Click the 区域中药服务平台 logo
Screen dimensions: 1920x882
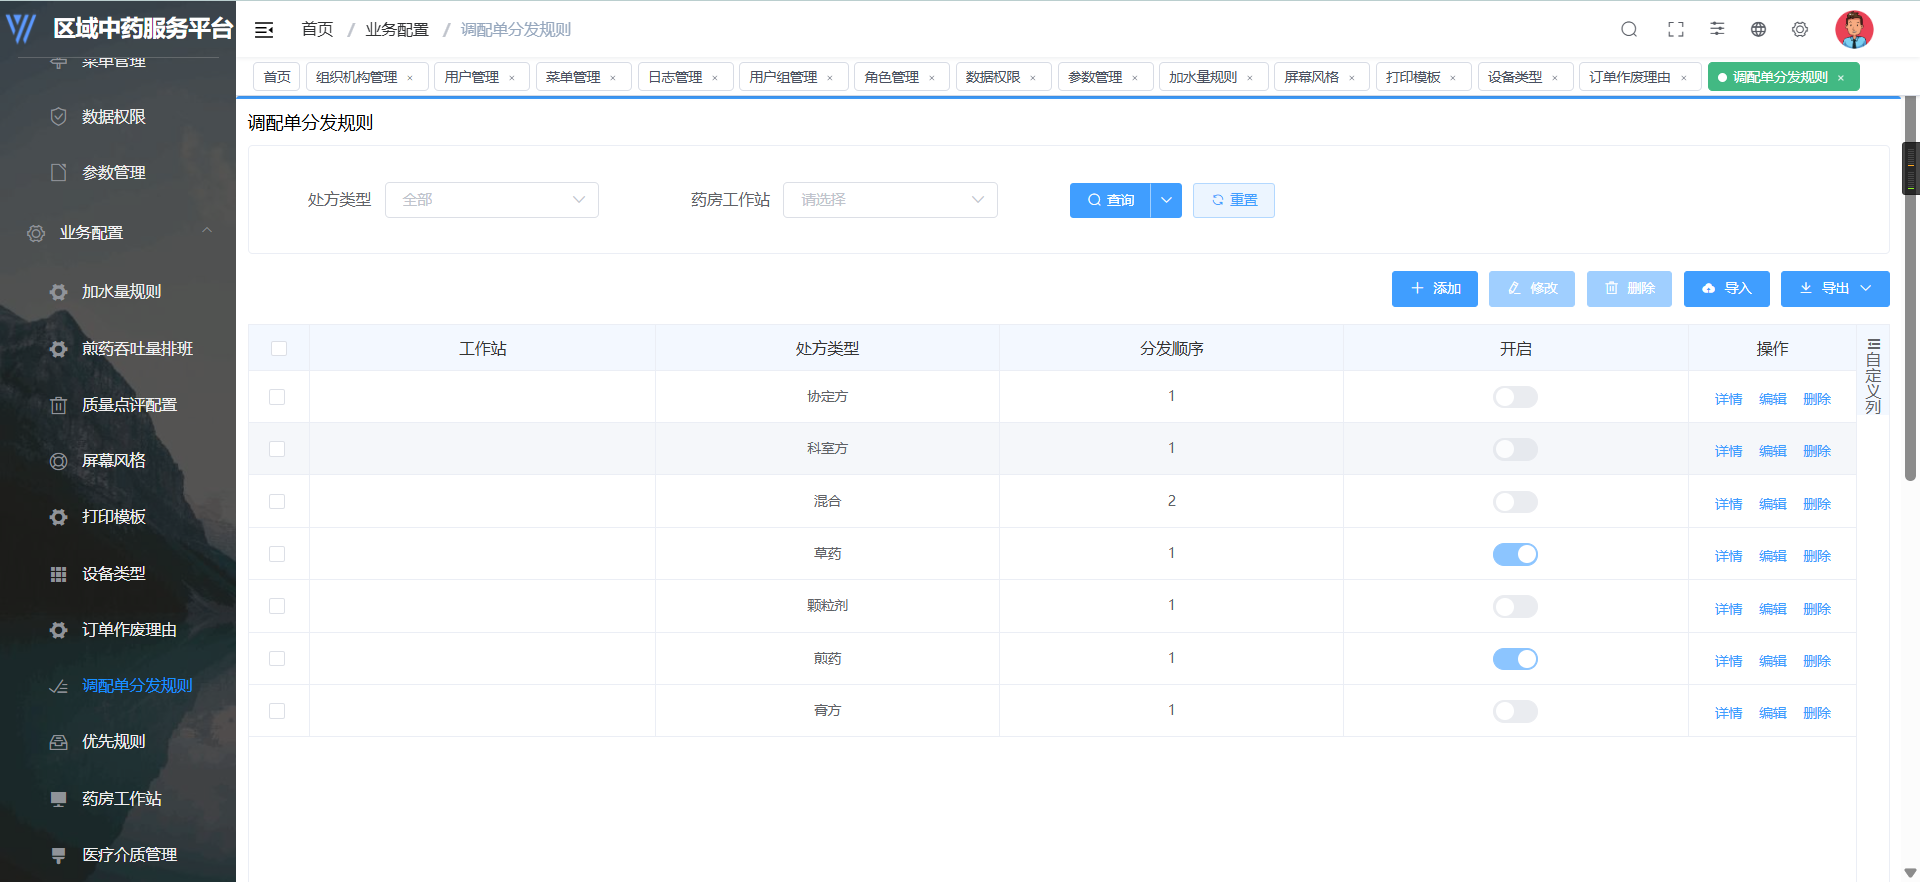click(118, 28)
